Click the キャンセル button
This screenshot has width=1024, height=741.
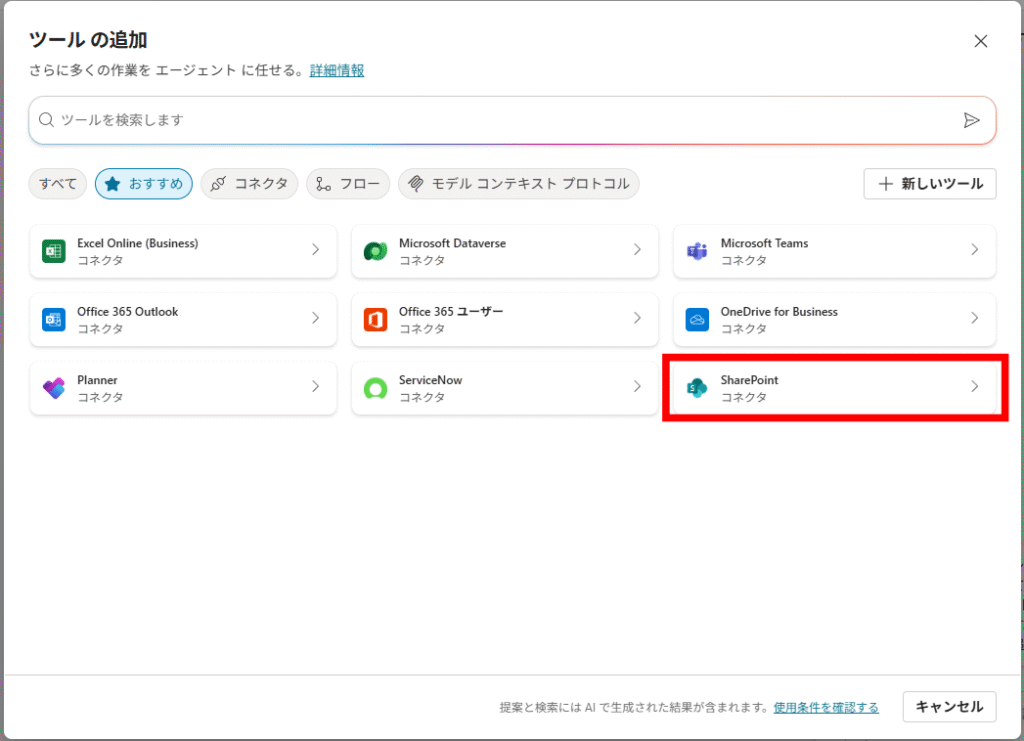(950, 706)
